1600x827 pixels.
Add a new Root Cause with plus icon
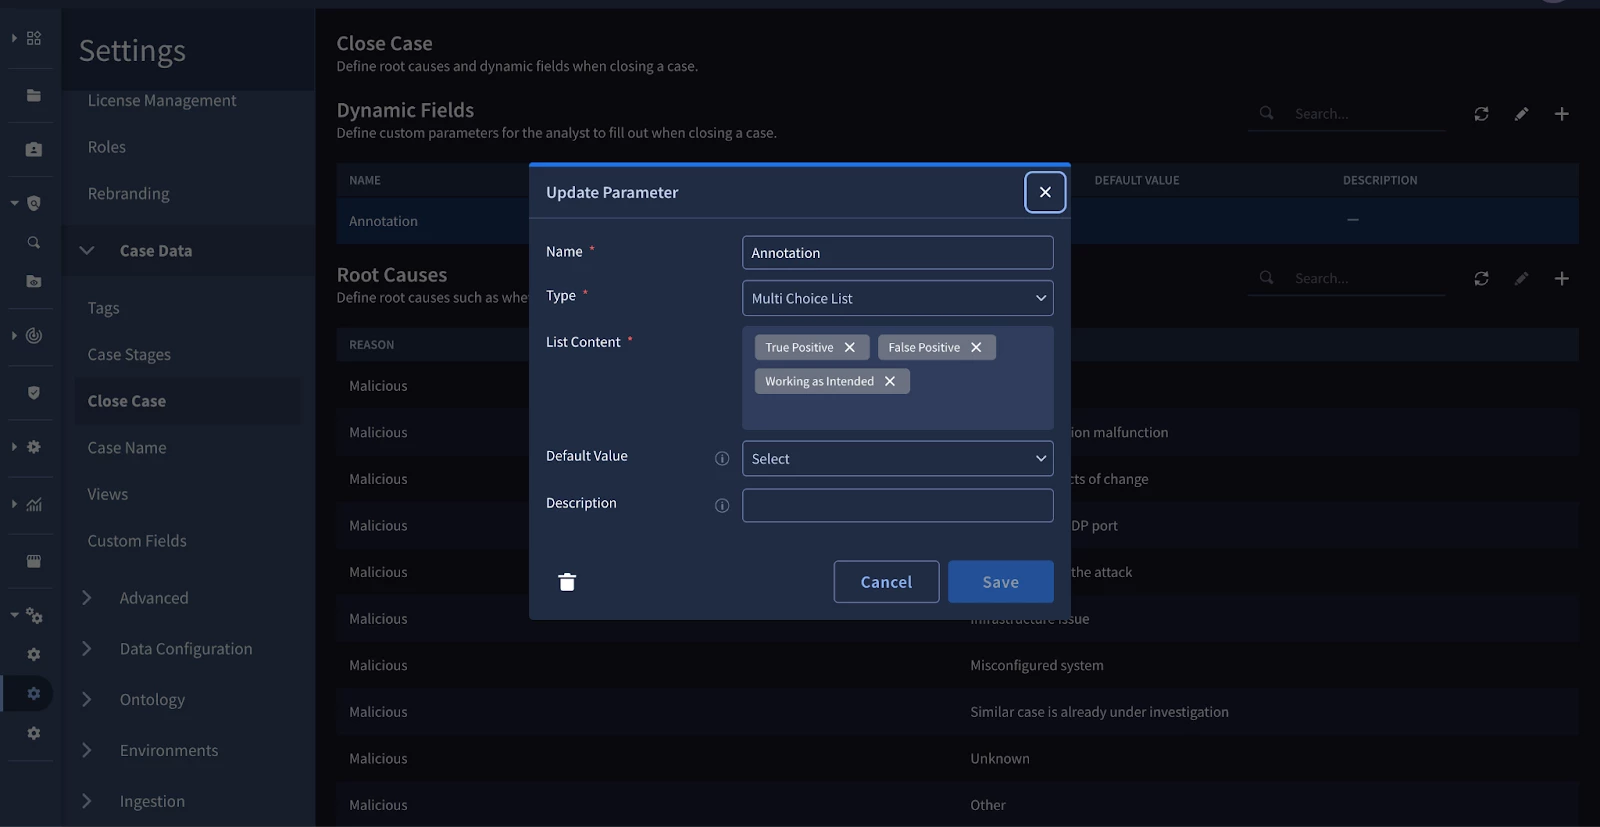[1561, 278]
